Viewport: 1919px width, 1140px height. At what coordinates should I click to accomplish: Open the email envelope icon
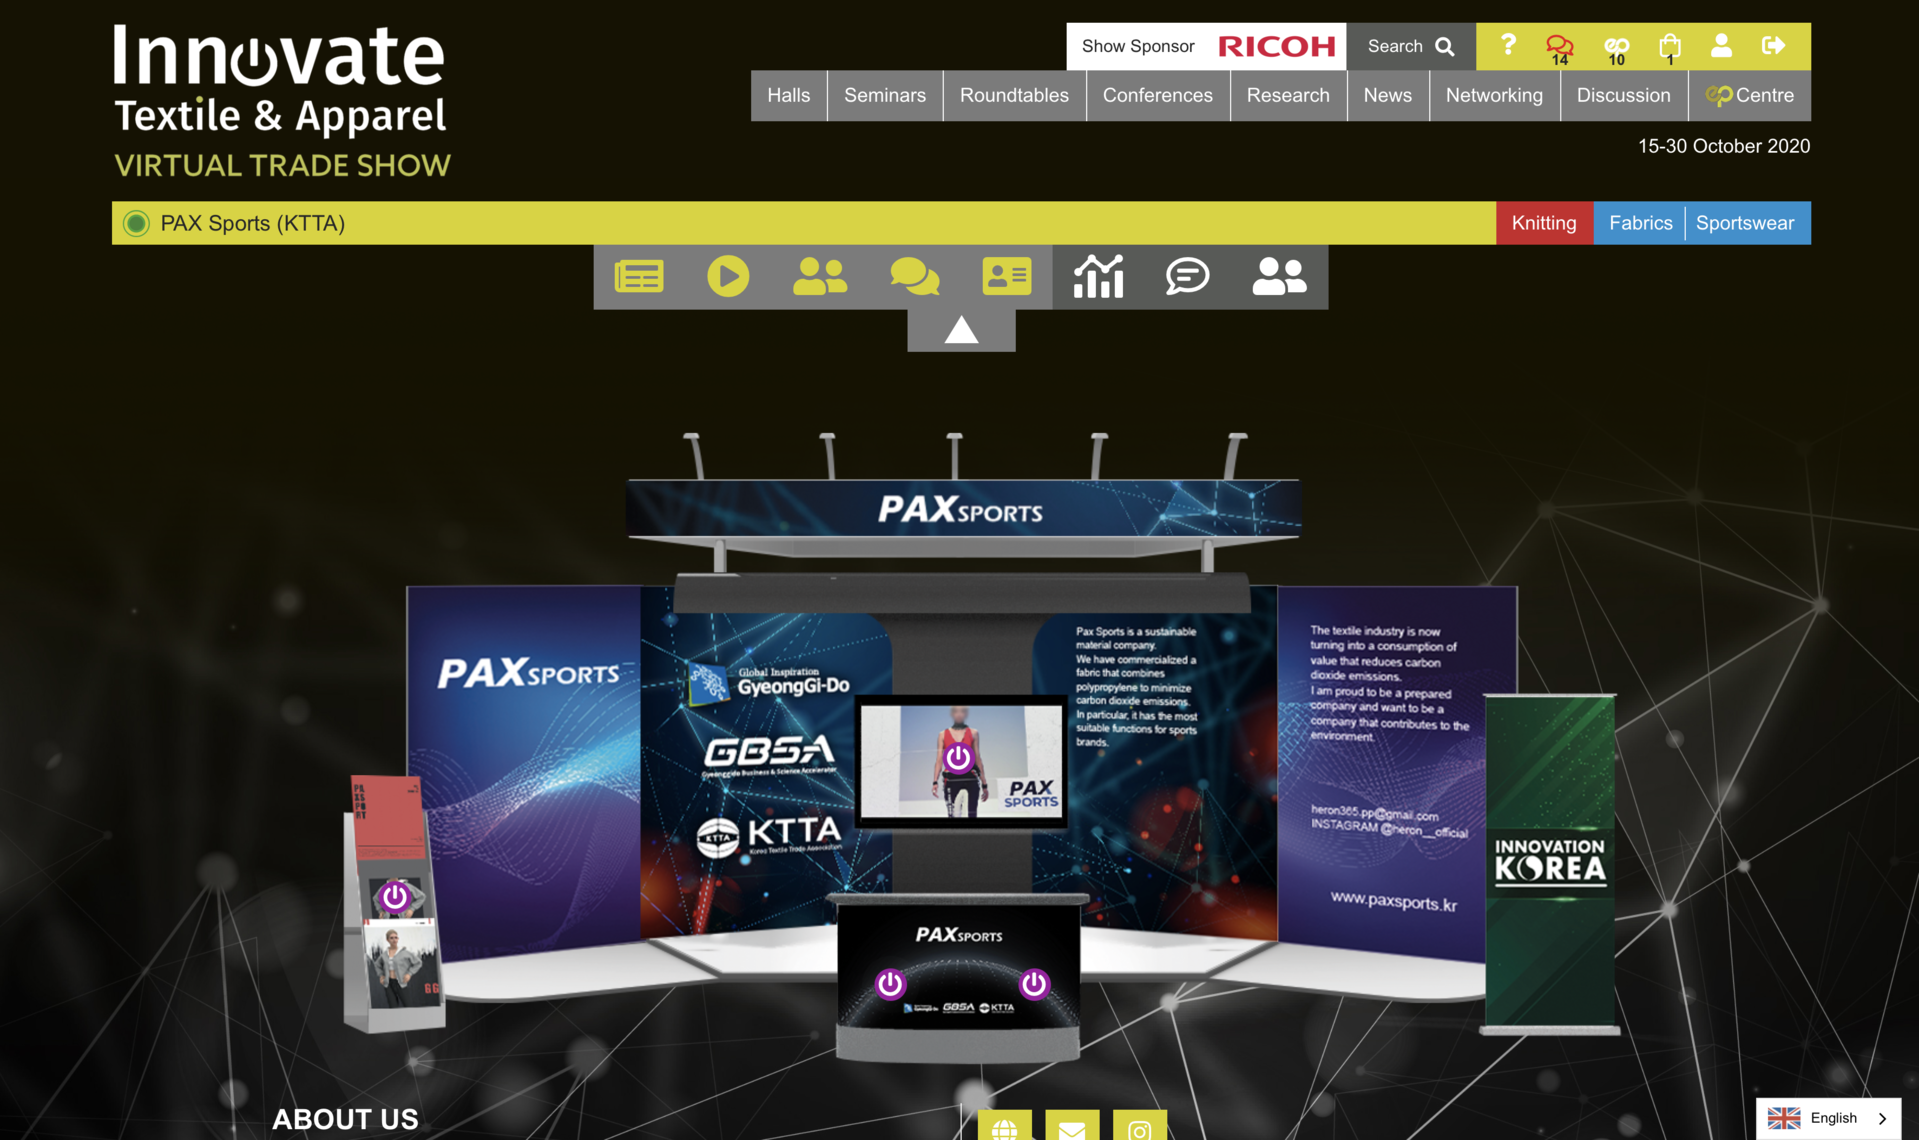click(x=1072, y=1126)
